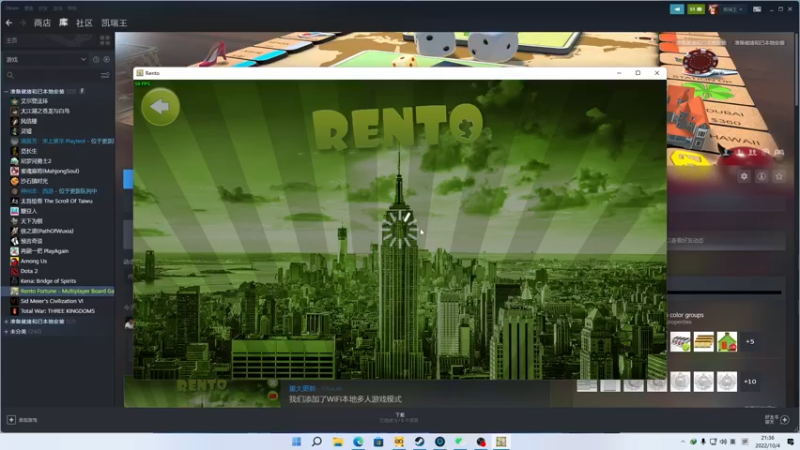Viewport: 800px width, 450px height.
Task: Select 再刷一把 PlayAgain in the list
Action: coord(44,251)
